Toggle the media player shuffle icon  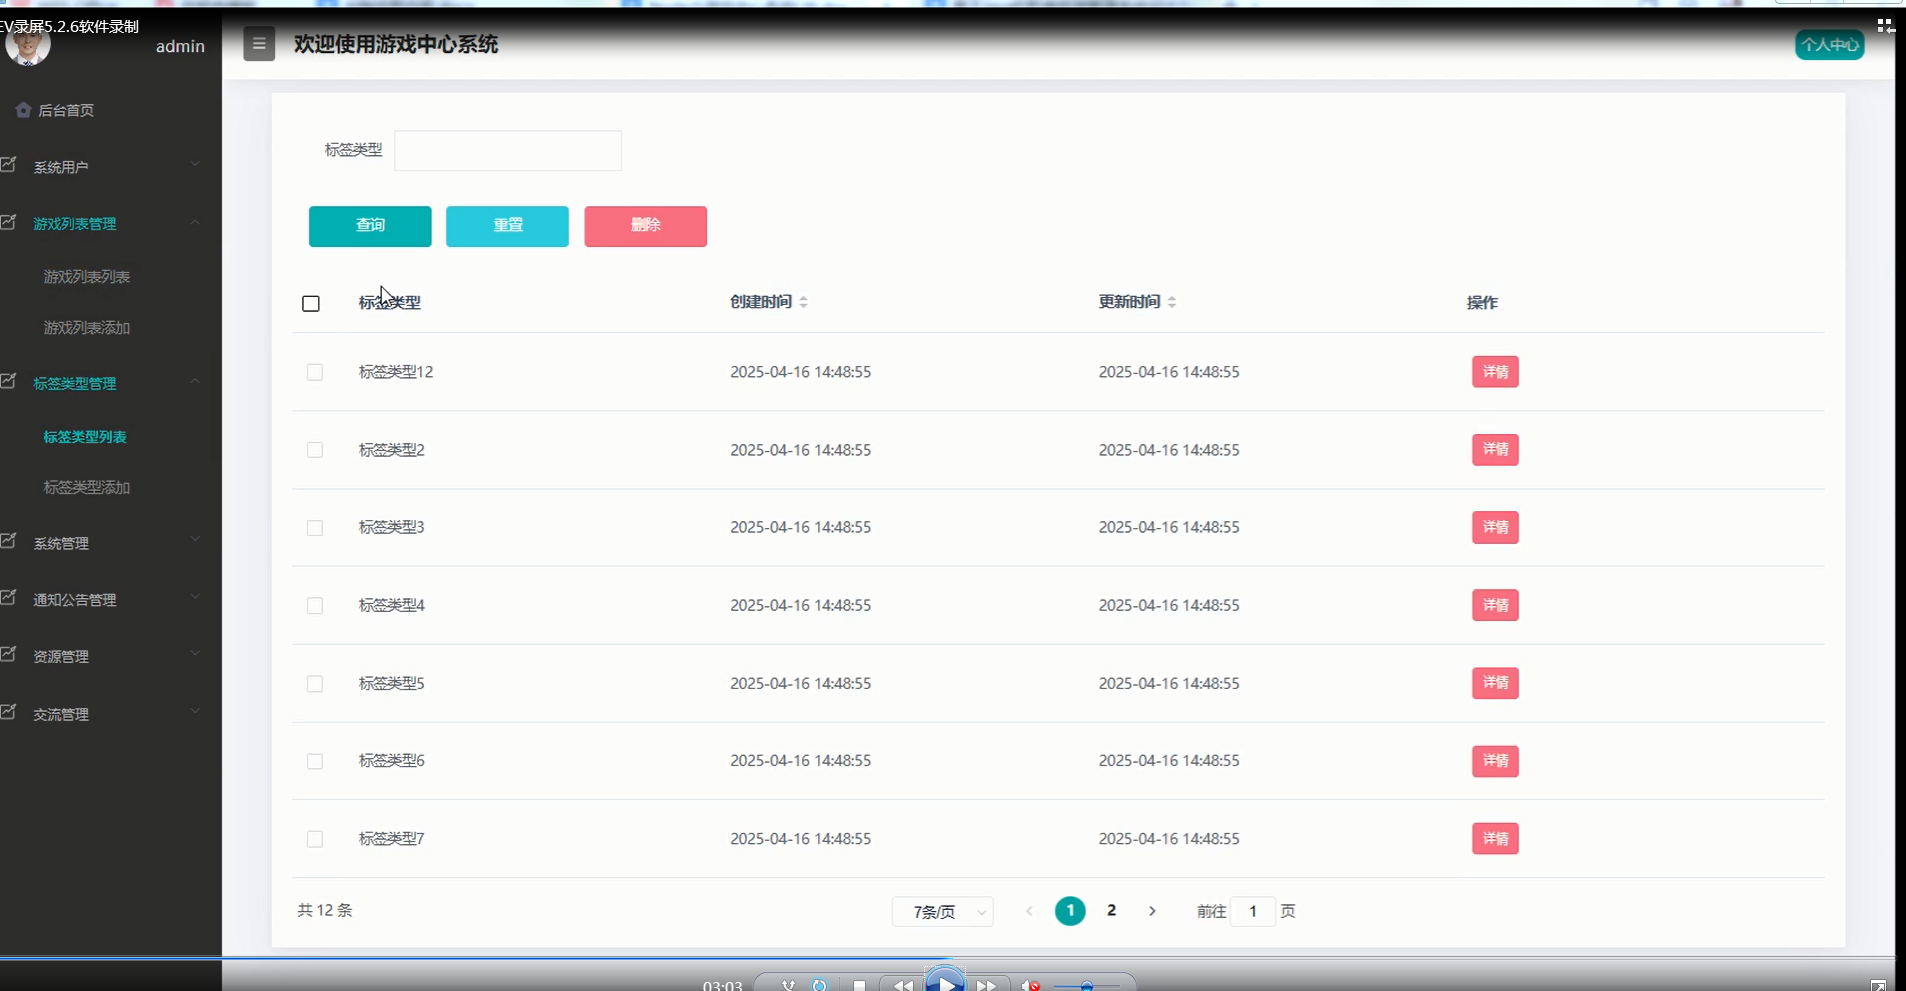789,985
